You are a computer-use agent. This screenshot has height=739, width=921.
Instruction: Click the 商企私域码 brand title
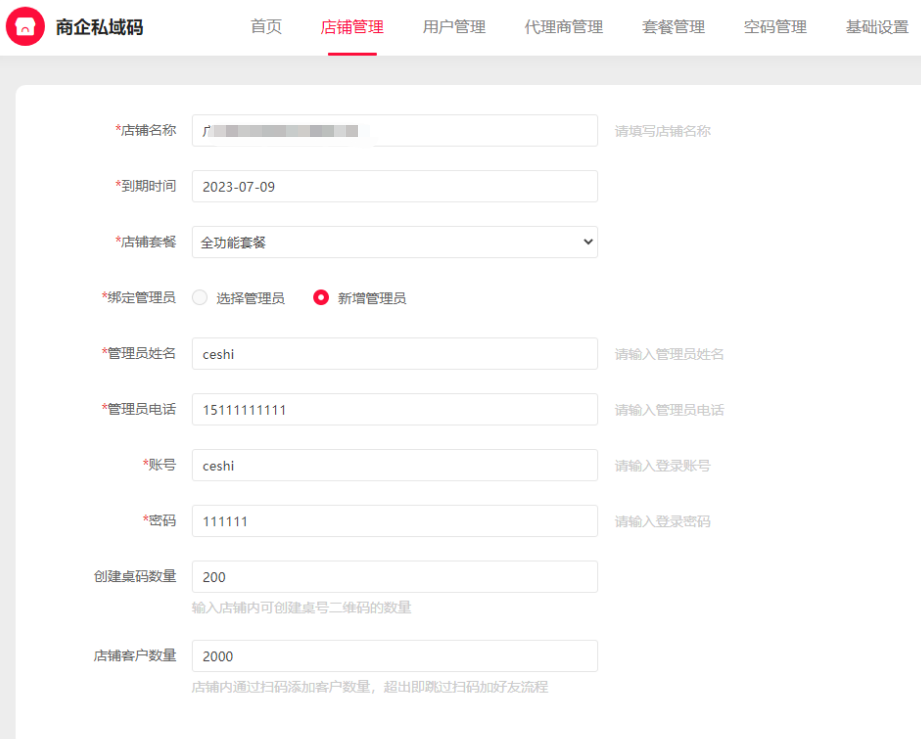pyautogui.click(x=99, y=27)
